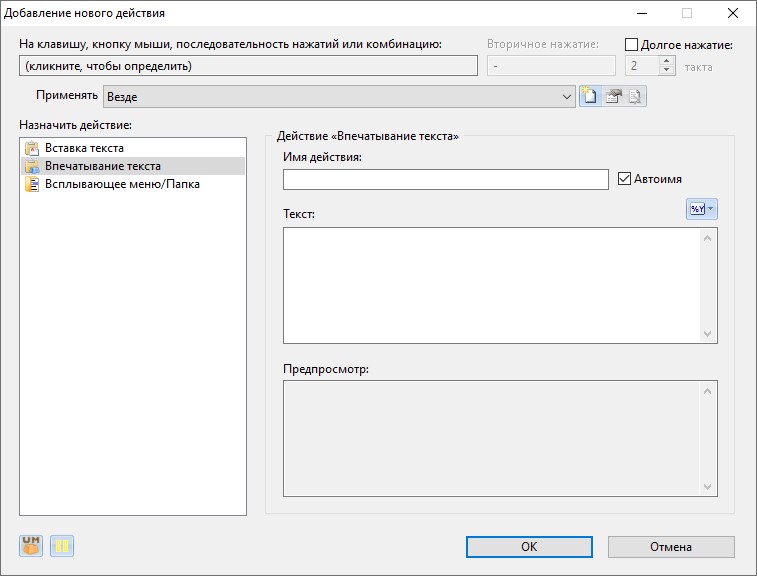Viewport: 757px width, 576px height.
Task: Confirm with the OK button
Action: click(x=529, y=547)
